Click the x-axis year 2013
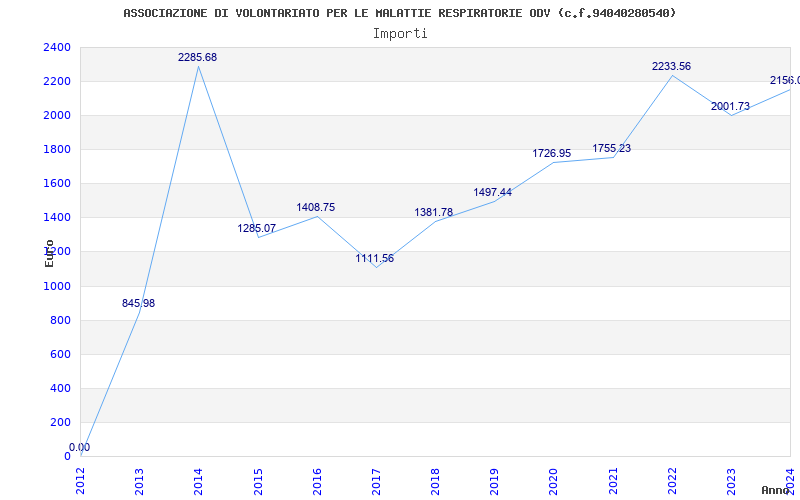The height and width of the screenshot is (500, 800). [139, 481]
